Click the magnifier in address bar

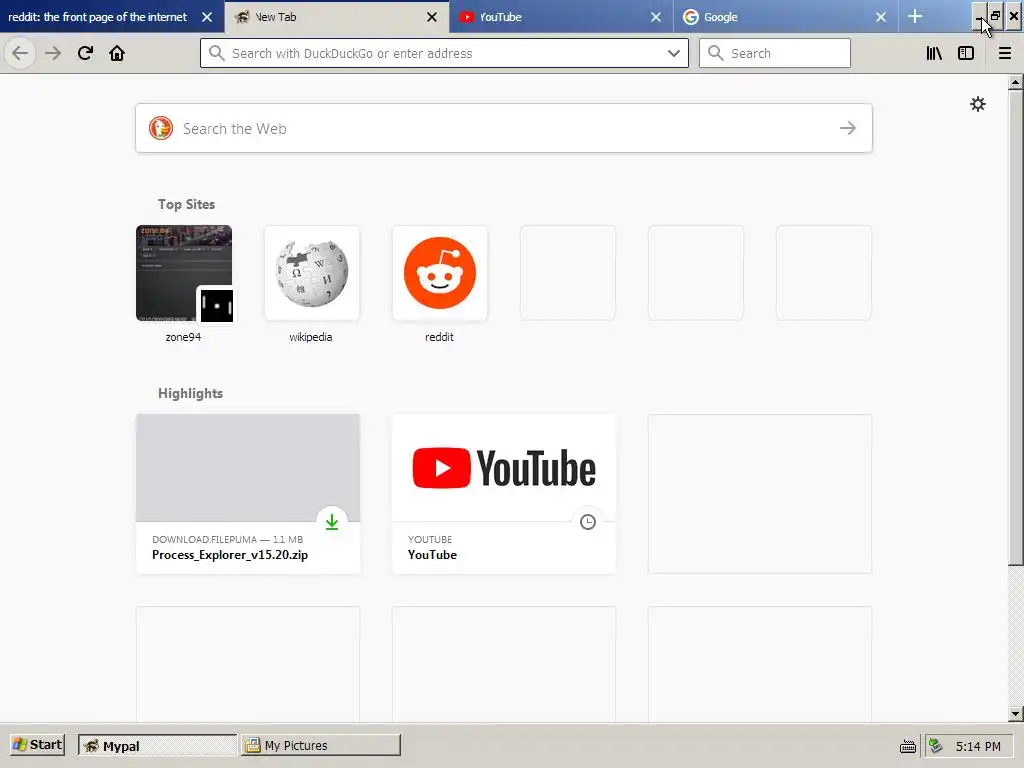pos(217,53)
